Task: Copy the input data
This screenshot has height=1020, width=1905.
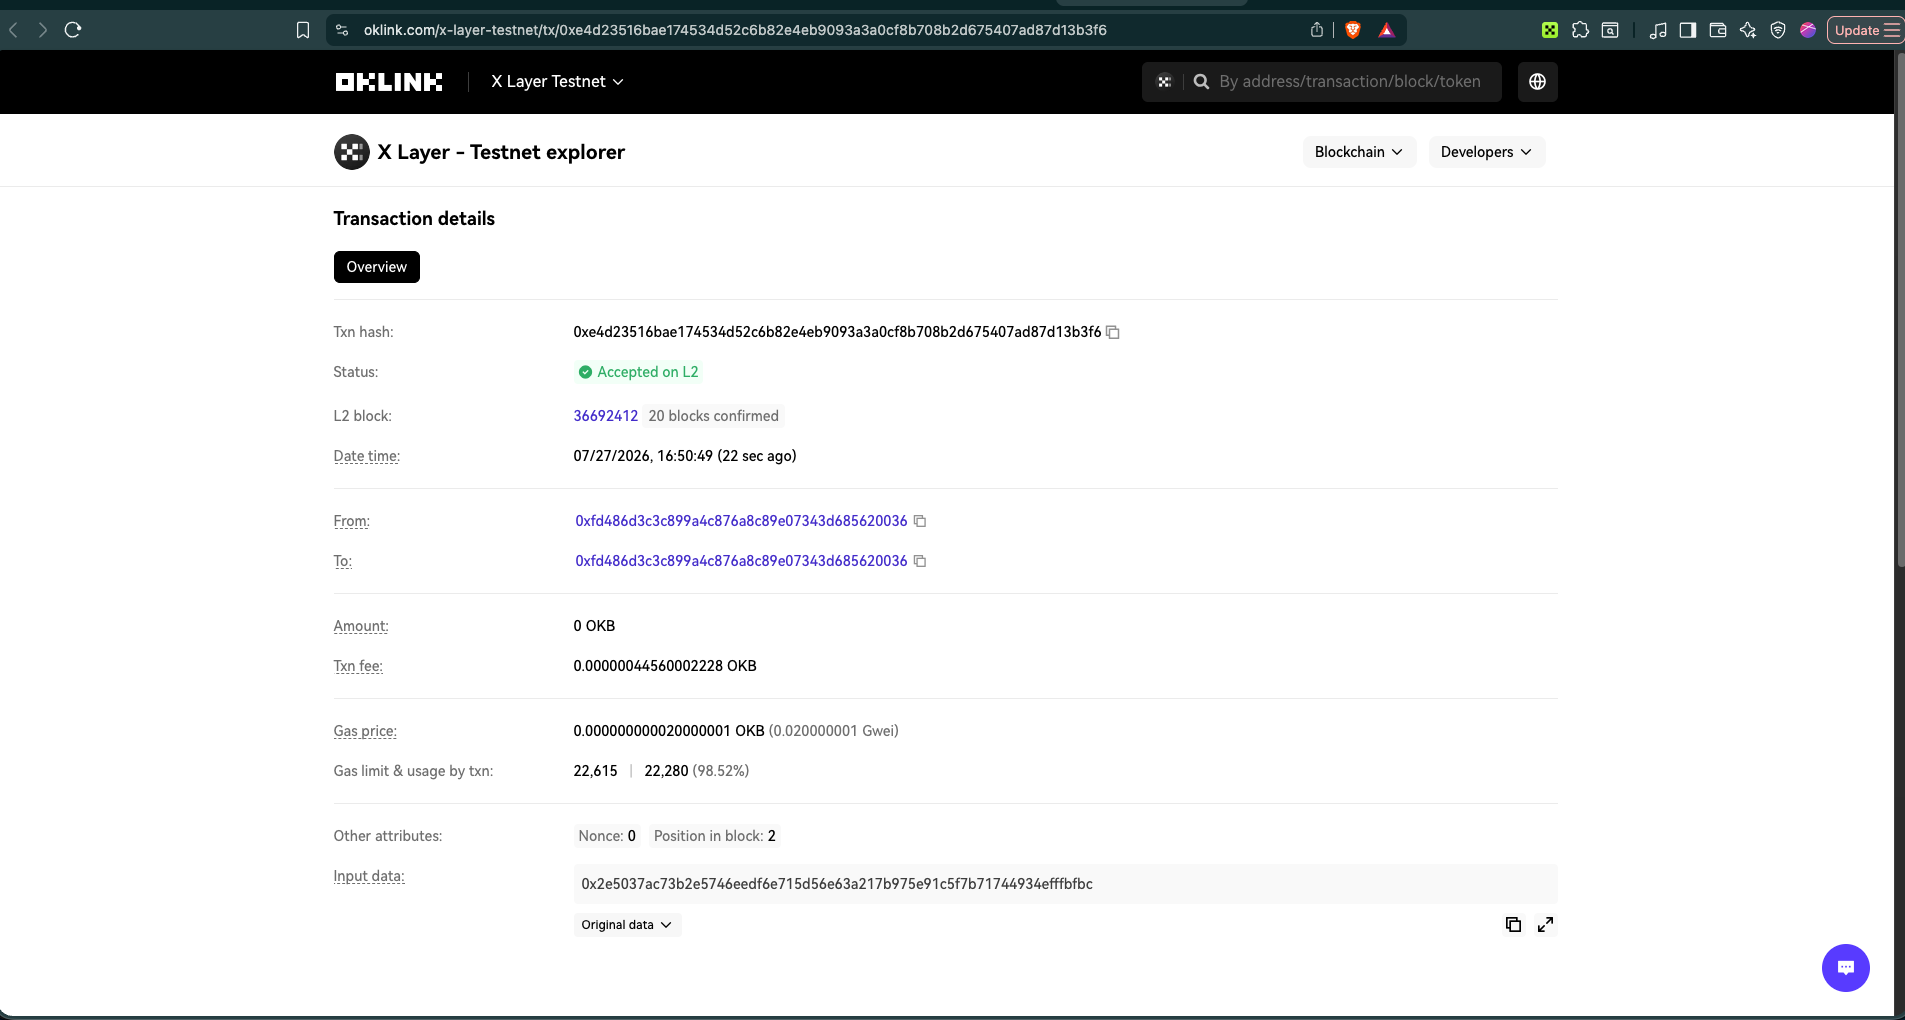Action: point(1513,925)
